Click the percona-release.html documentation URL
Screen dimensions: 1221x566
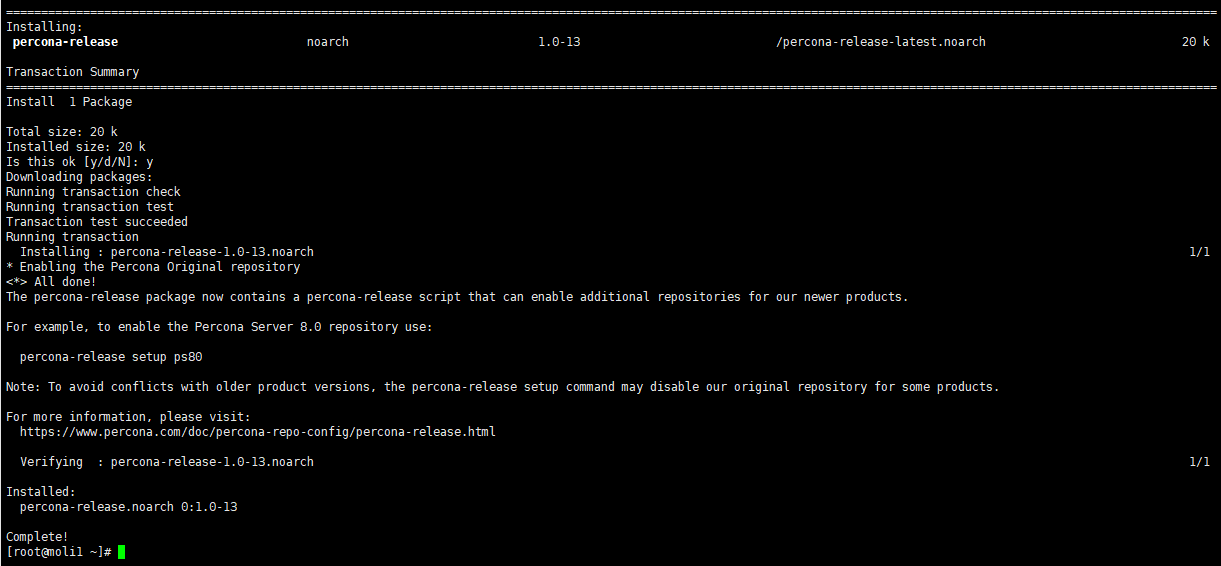pos(258,432)
